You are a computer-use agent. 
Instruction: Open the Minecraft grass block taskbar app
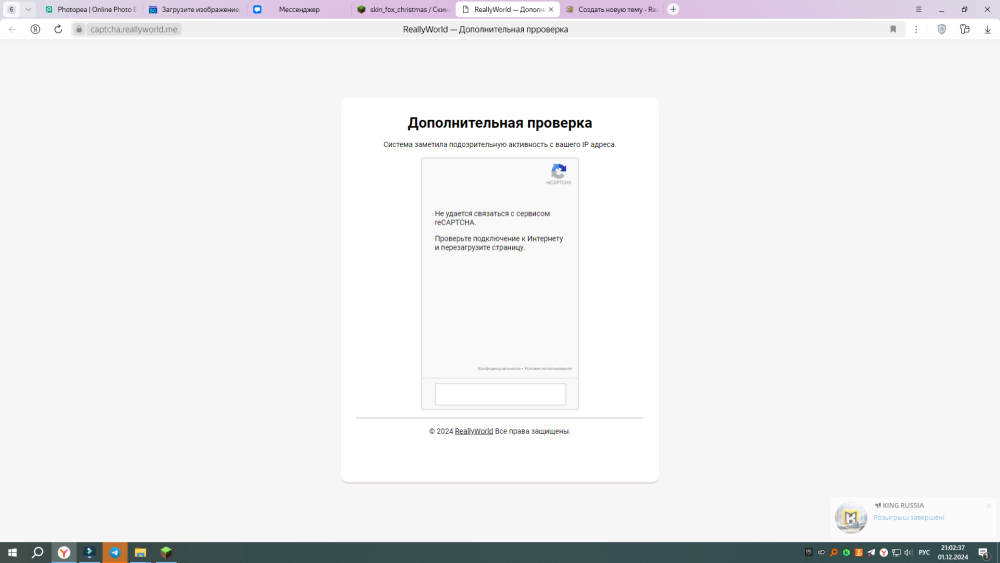point(166,552)
